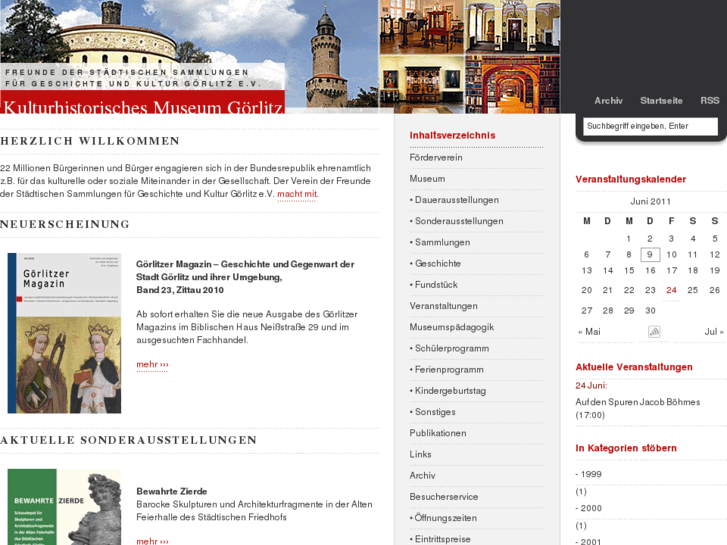Click calendar date 30

(650, 311)
